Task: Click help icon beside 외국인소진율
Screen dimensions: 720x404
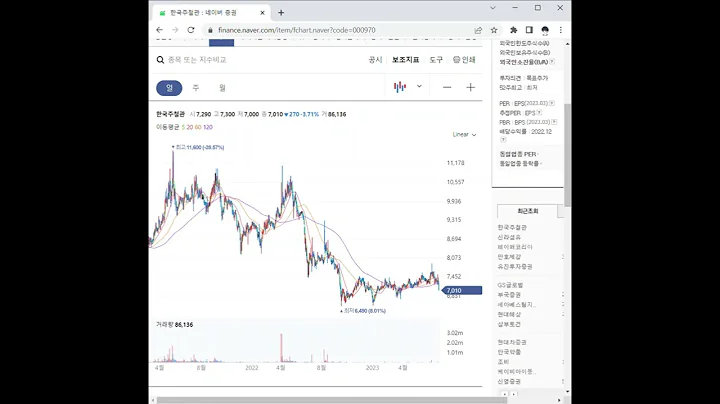Action: pyautogui.click(x=552, y=62)
